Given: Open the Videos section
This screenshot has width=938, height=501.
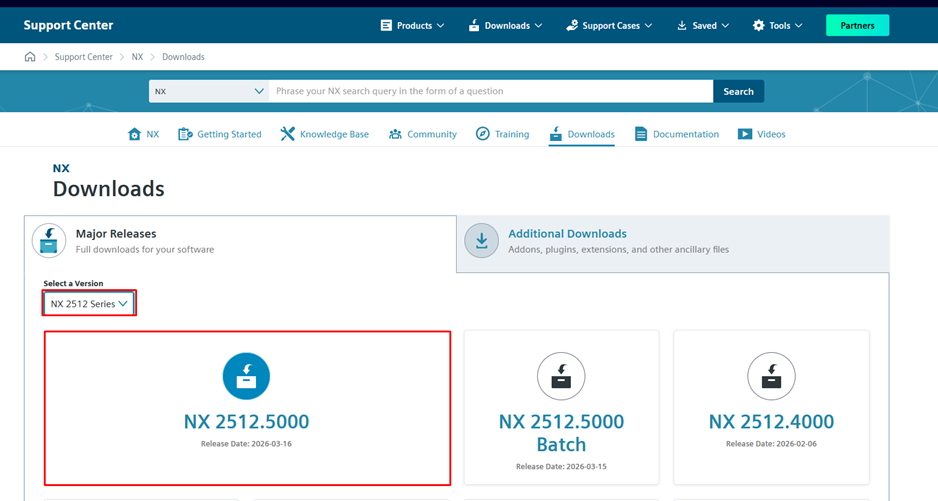Looking at the screenshot, I should tap(761, 134).
